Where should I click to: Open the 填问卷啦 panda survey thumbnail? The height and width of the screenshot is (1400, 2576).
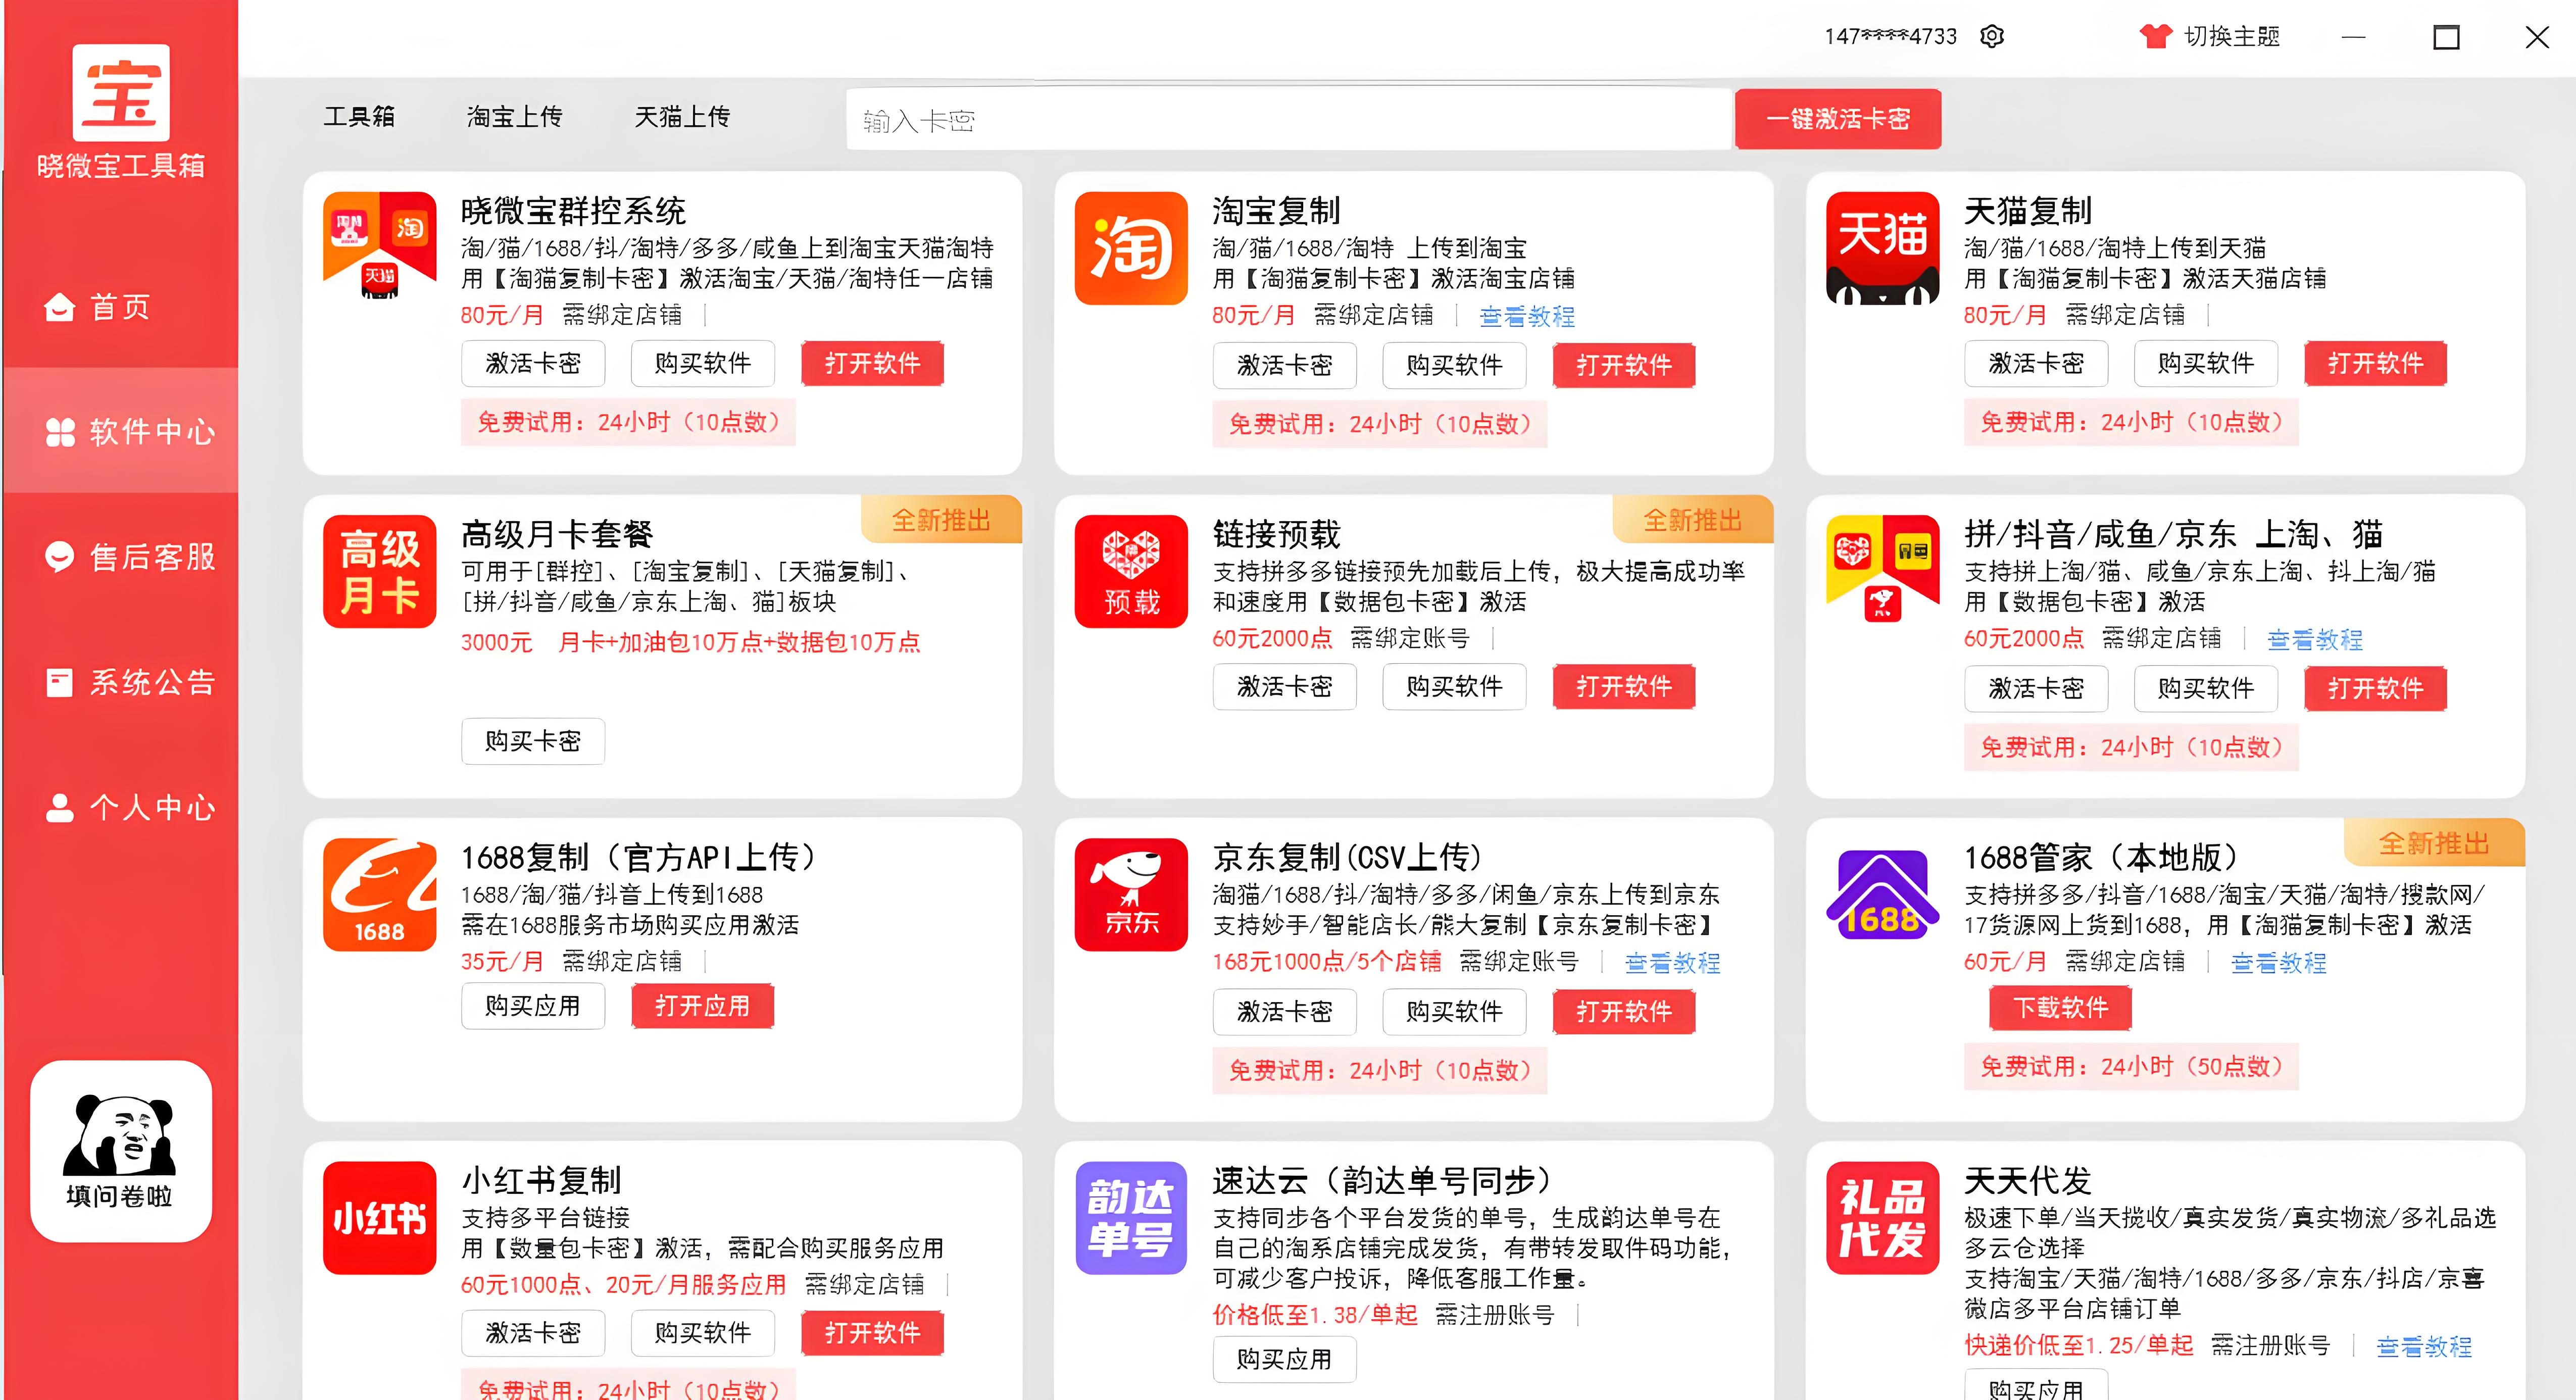point(120,1150)
